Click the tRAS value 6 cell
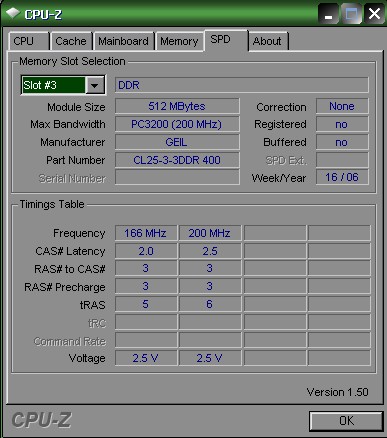The width and height of the screenshot is (387, 438). pyautogui.click(x=210, y=304)
